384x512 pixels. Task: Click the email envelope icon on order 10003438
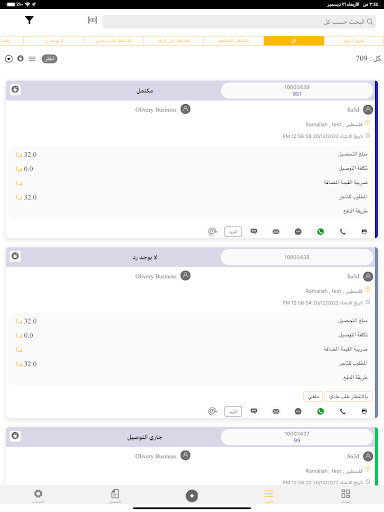[x=276, y=411]
